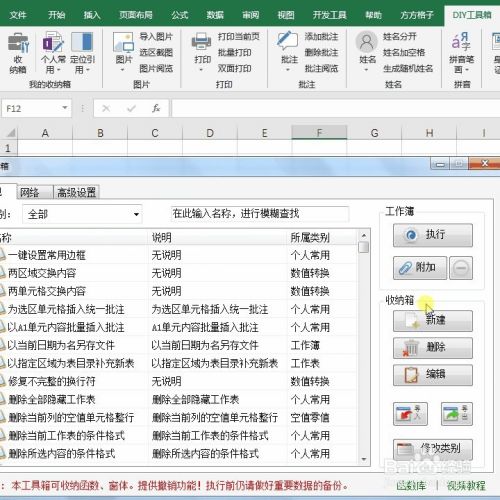Click the 批注 comment icon

tap(289, 53)
